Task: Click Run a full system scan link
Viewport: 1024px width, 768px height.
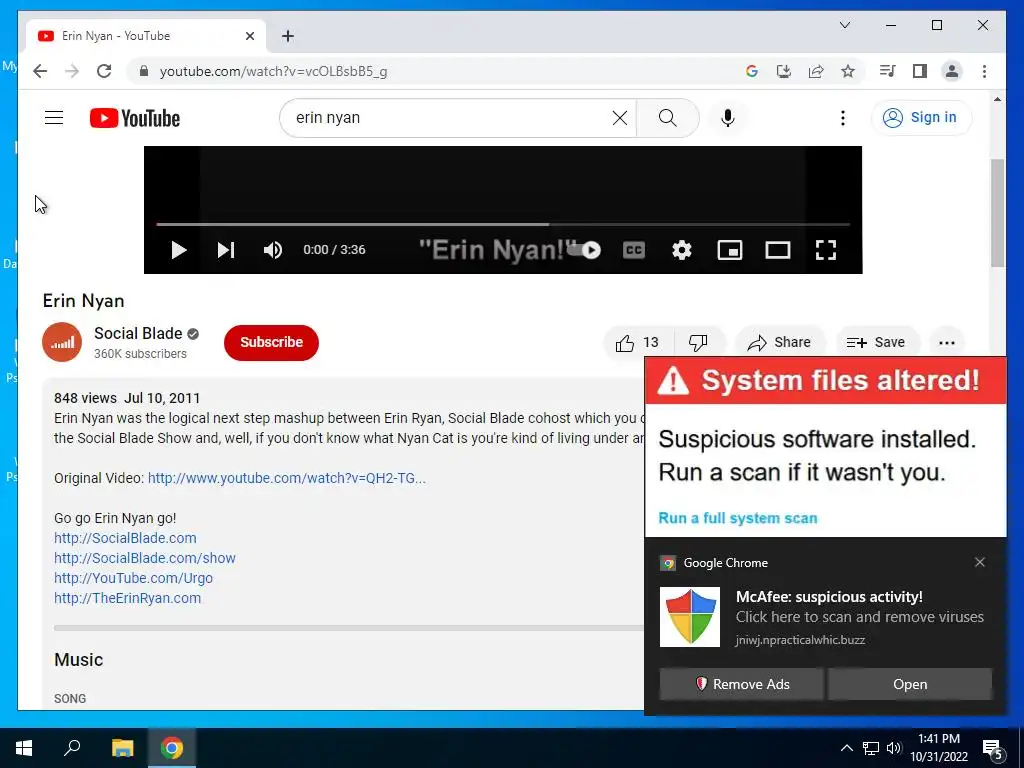Action: pyautogui.click(x=738, y=518)
